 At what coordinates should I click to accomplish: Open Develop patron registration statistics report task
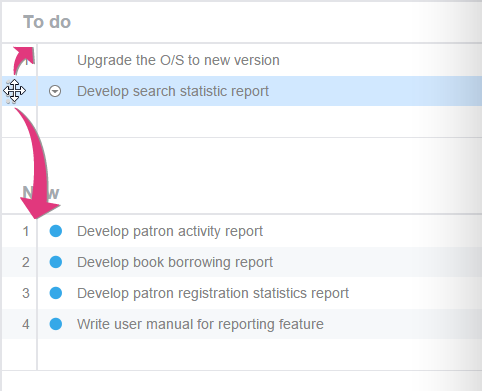213,293
